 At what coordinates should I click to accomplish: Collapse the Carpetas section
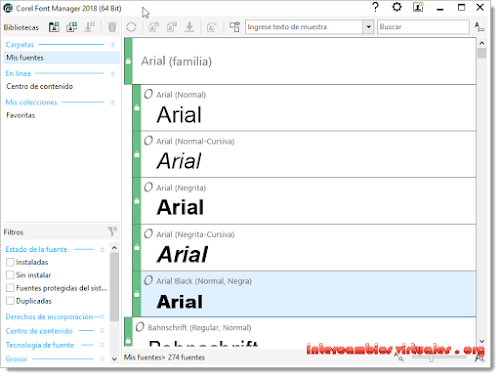pyautogui.click(x=113, y=45)
